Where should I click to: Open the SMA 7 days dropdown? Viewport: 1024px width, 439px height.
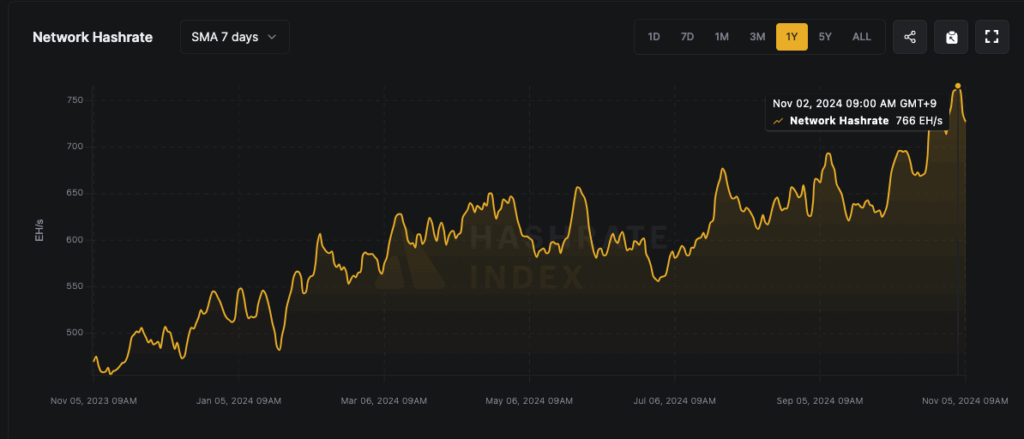(x=235, y=37)
